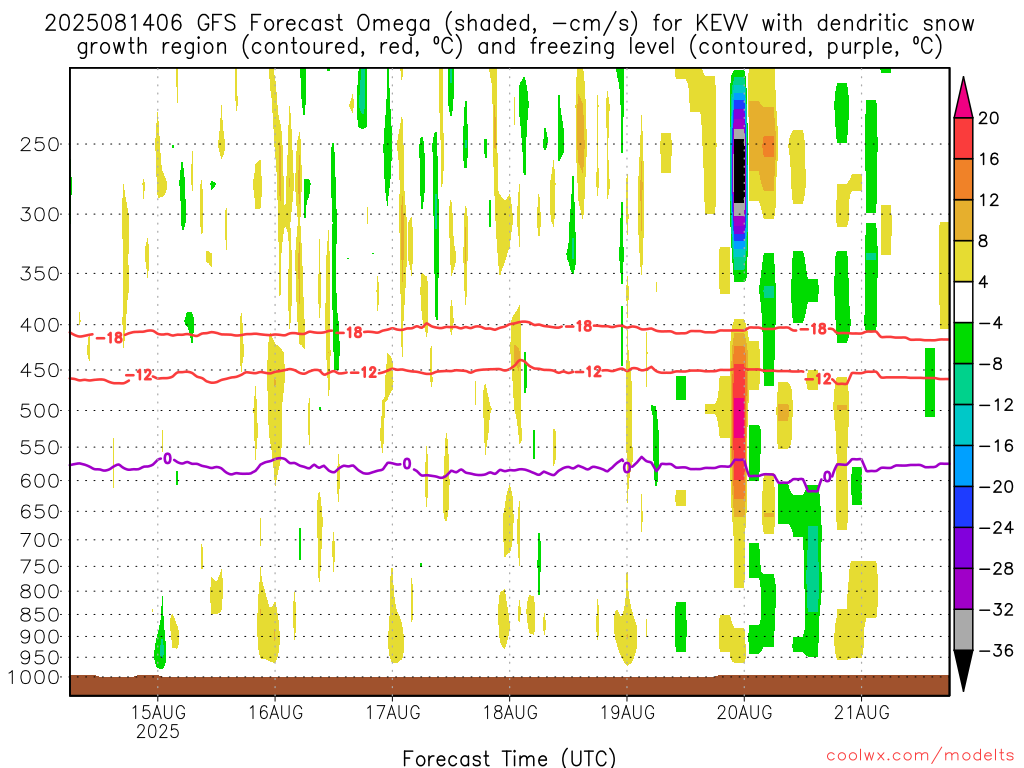The width and height of the screenshot is (1024, 768).
Task: Click the light blue -20 to -16 colorbar segment
Action: (963, 466)
